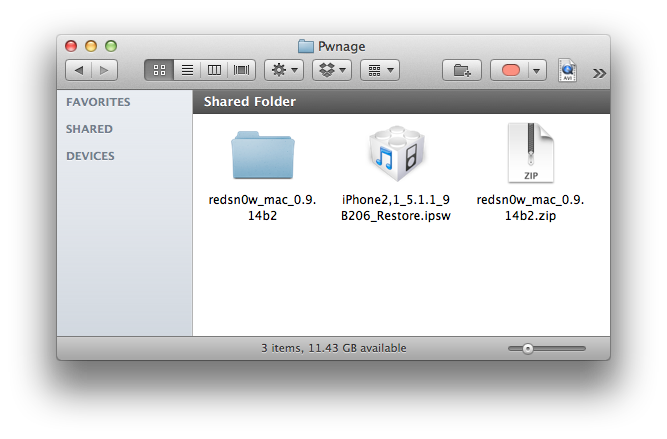The height and width of the screenshot is (439, 667).
Task: Open the Dropbox toolbar menu
Action: pyautogui.click(x=332, y=70)
